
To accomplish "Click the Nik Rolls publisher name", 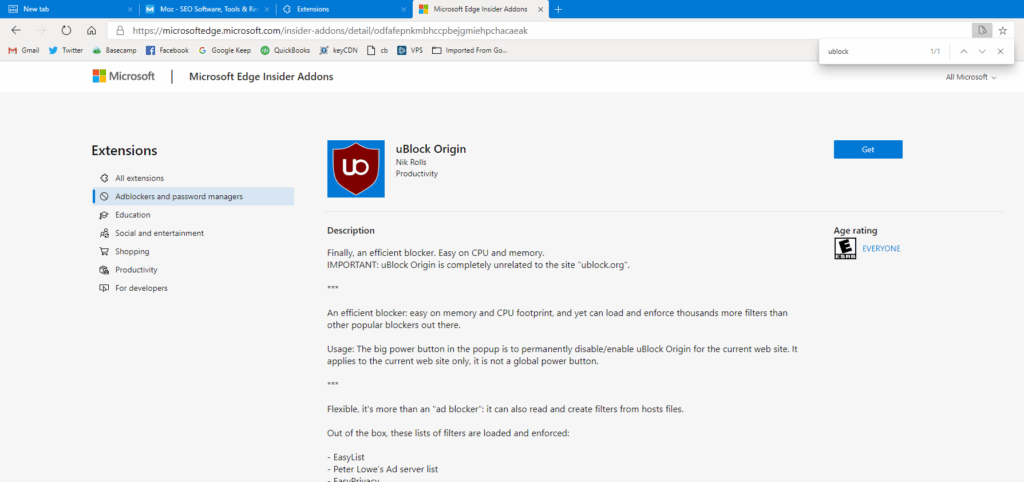I will [x=410, y=161].
